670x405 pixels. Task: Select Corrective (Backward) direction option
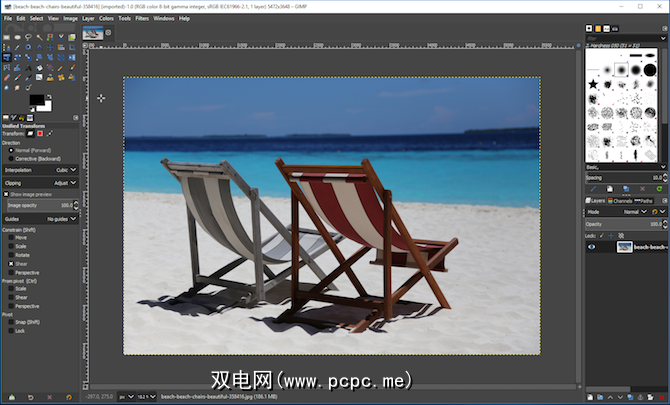point(11,158)
